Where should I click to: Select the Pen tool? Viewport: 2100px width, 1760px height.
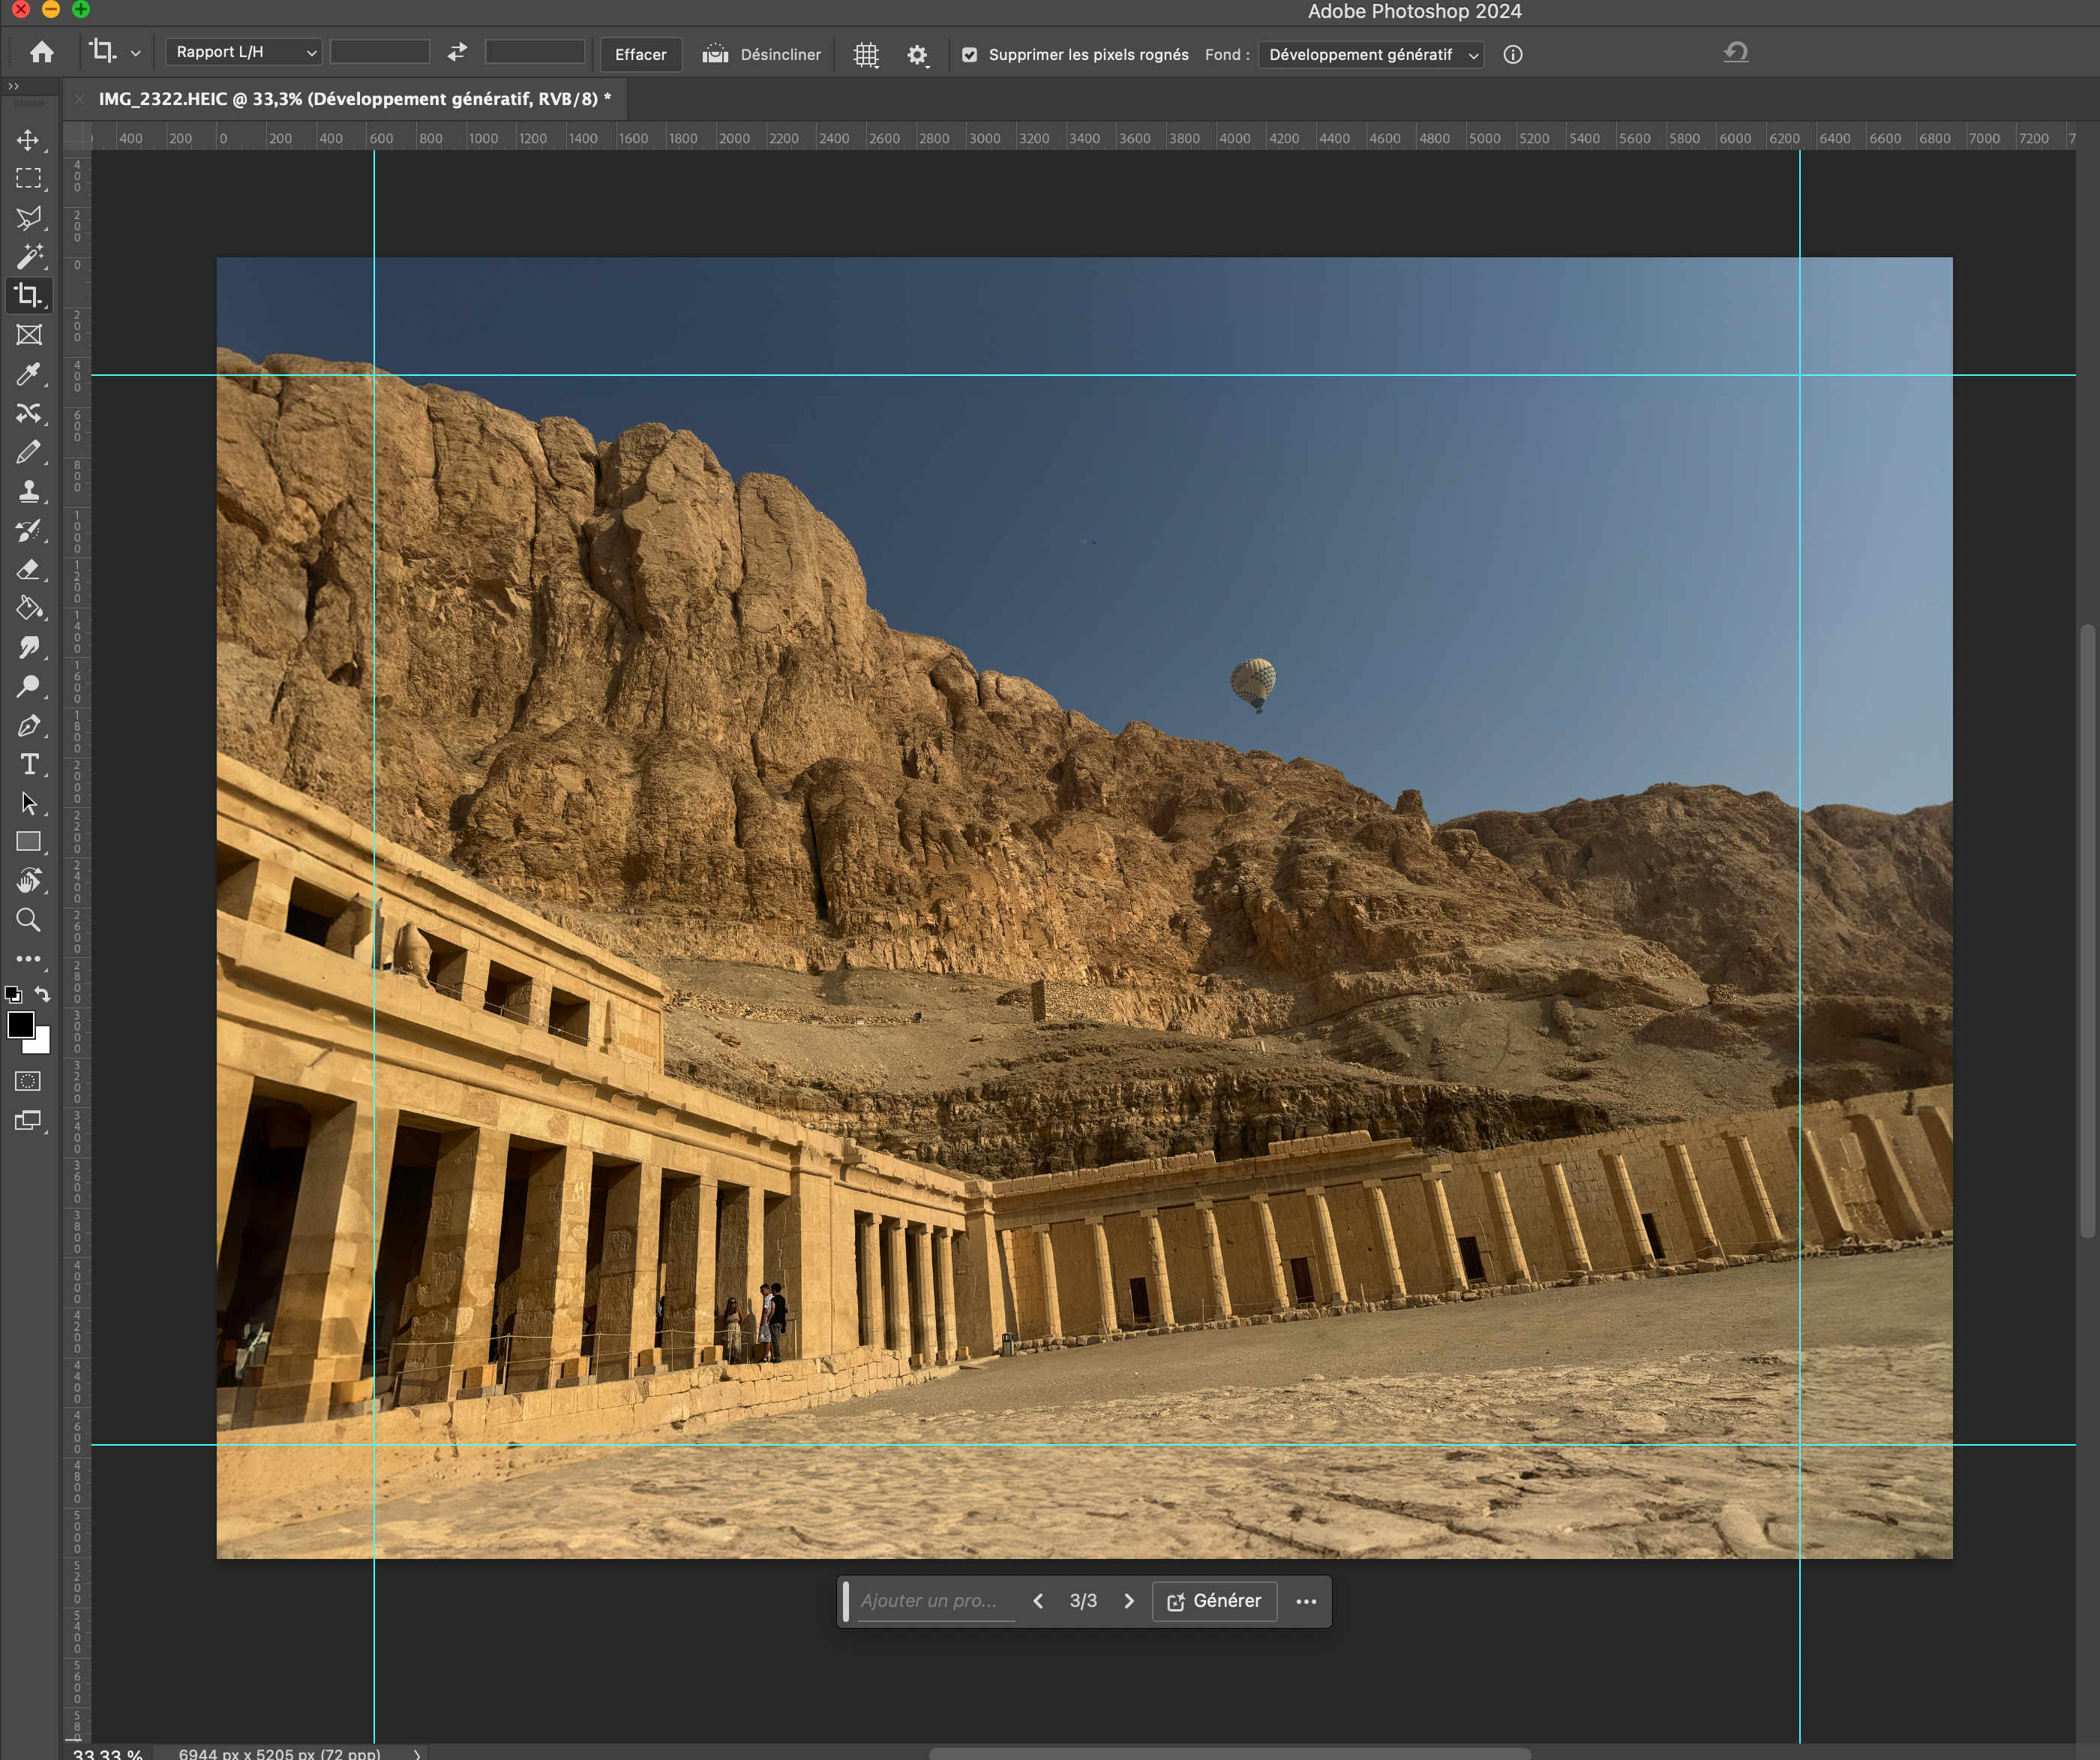(x=29, y=725)
